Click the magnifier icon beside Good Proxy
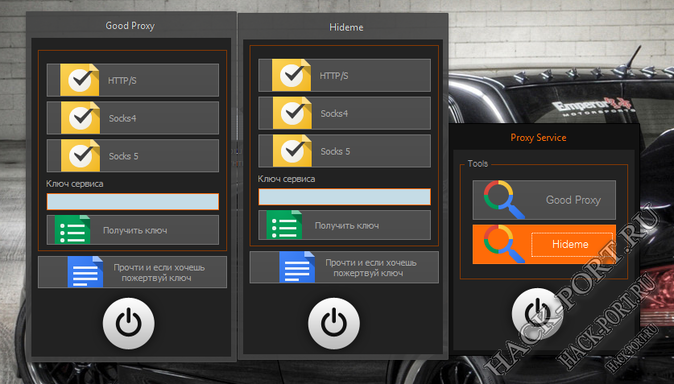The height and width of the screenshot is (384, 674). (x=504, y=200)
